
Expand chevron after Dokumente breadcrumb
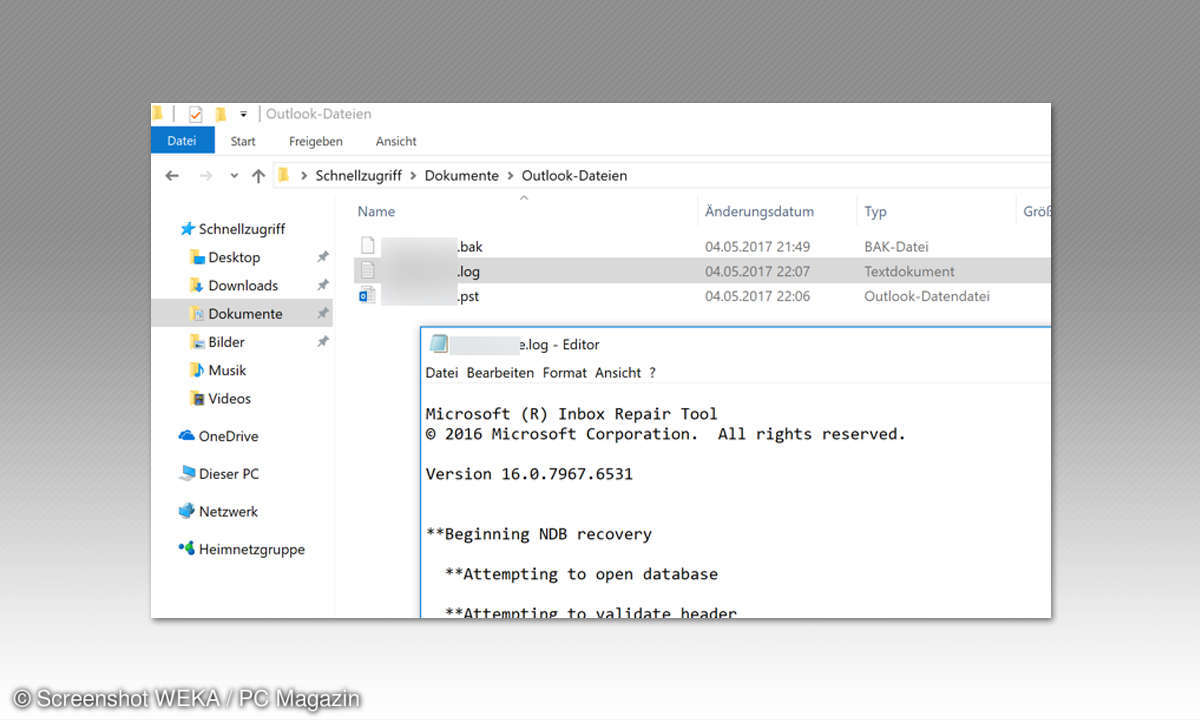click(510, 175)
